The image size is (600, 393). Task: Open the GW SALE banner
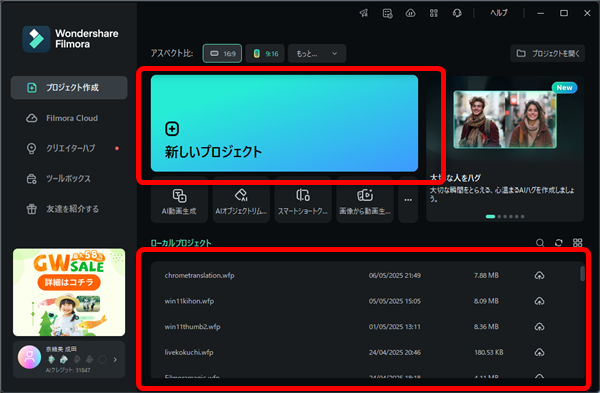pos(69,292)
